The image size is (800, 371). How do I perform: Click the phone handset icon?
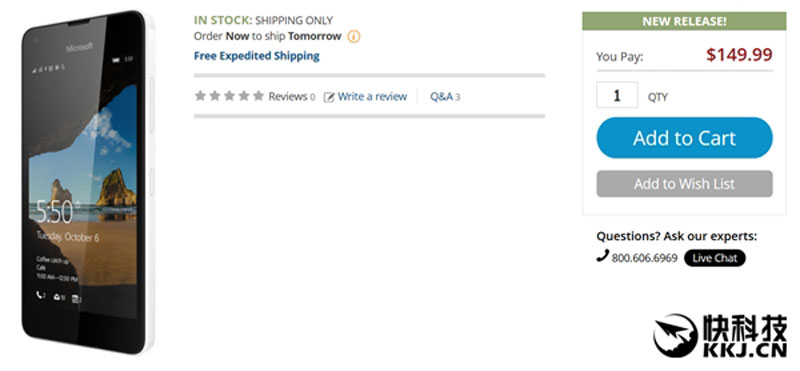click(x=603, y=256)
